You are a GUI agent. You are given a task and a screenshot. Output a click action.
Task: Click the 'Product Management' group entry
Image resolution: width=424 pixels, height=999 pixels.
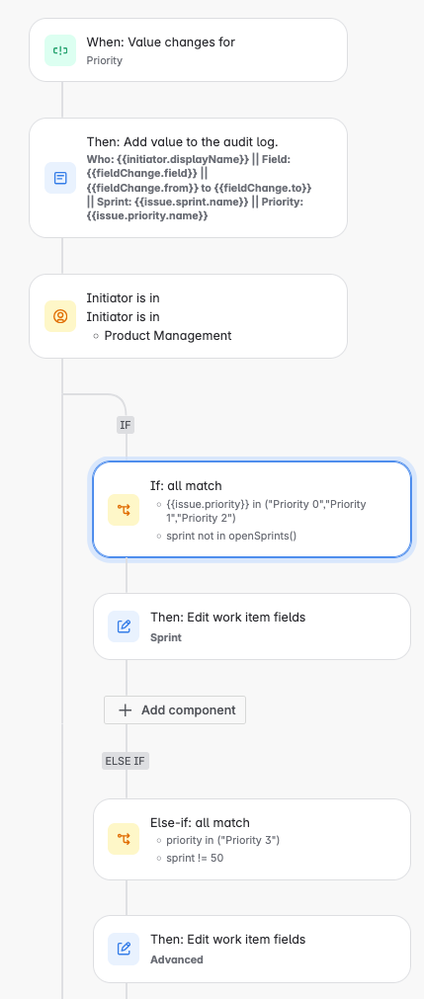pos(168,335)
